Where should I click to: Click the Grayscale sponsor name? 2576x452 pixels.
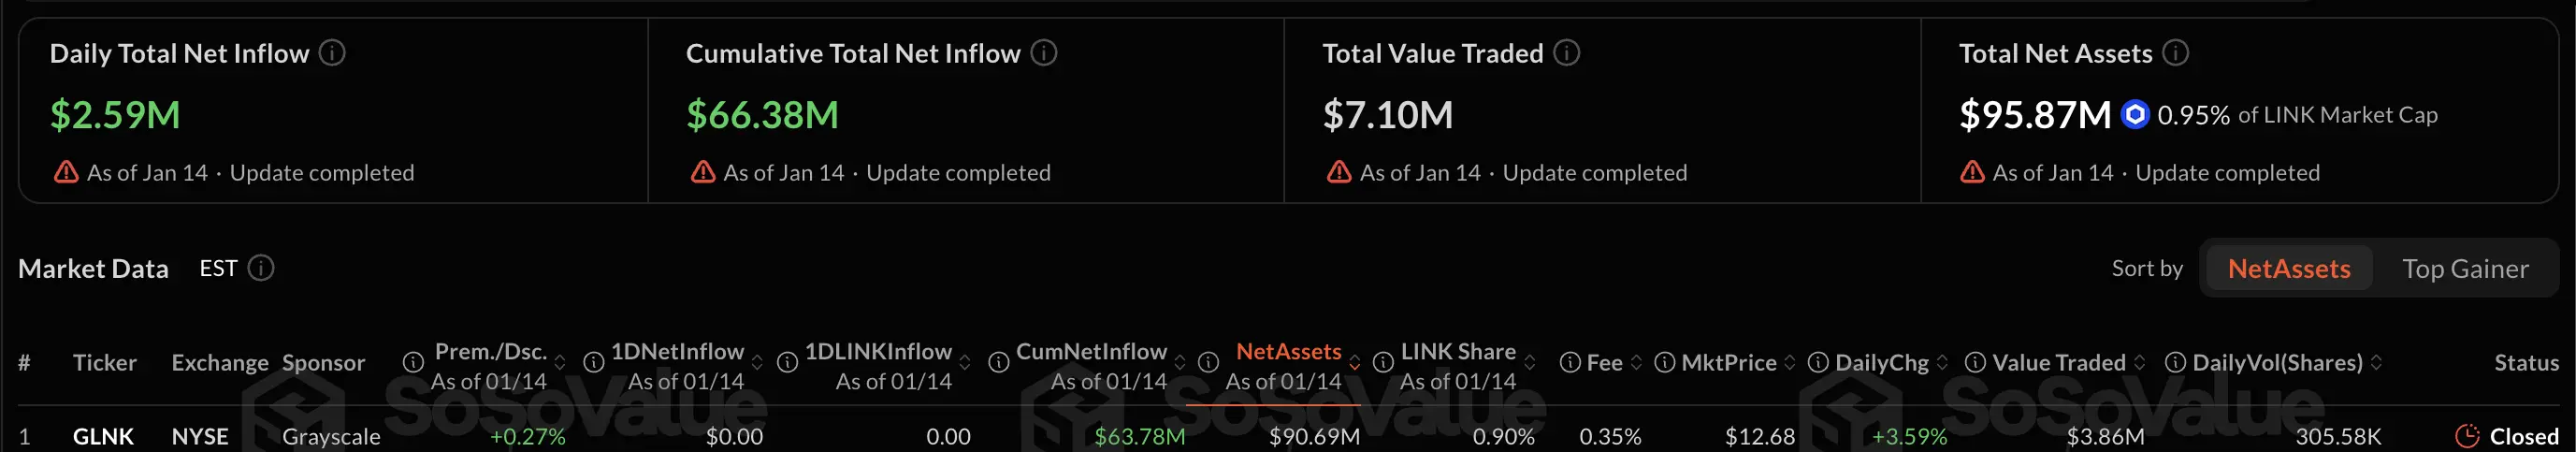pos(331,437)
